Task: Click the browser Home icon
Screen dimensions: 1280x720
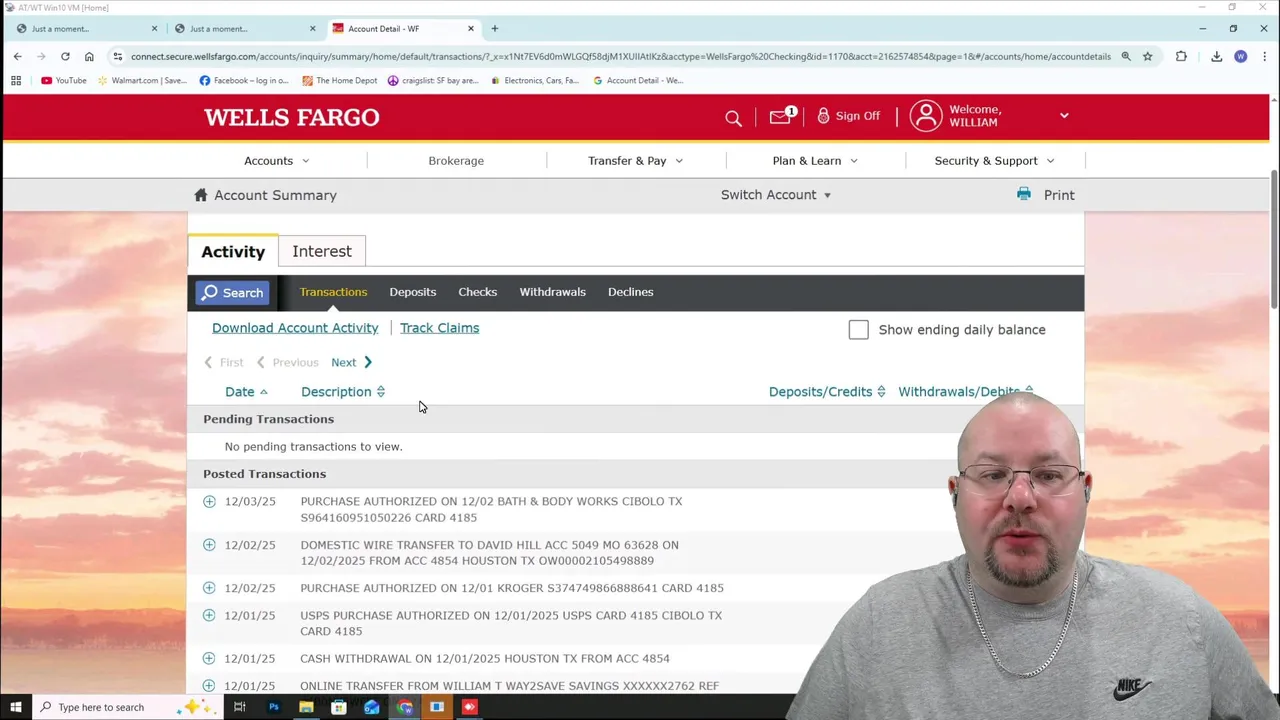Action: click(89, 56)
